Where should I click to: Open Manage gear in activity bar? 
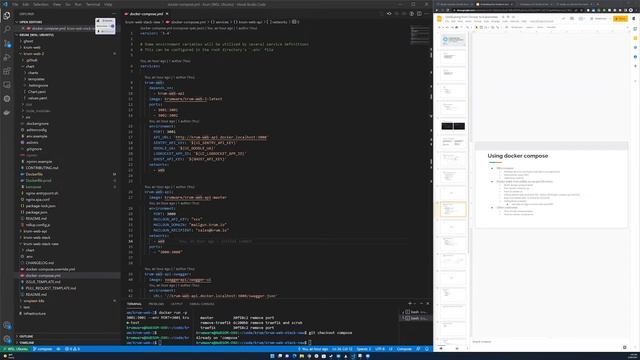click(x=7, y=339)
